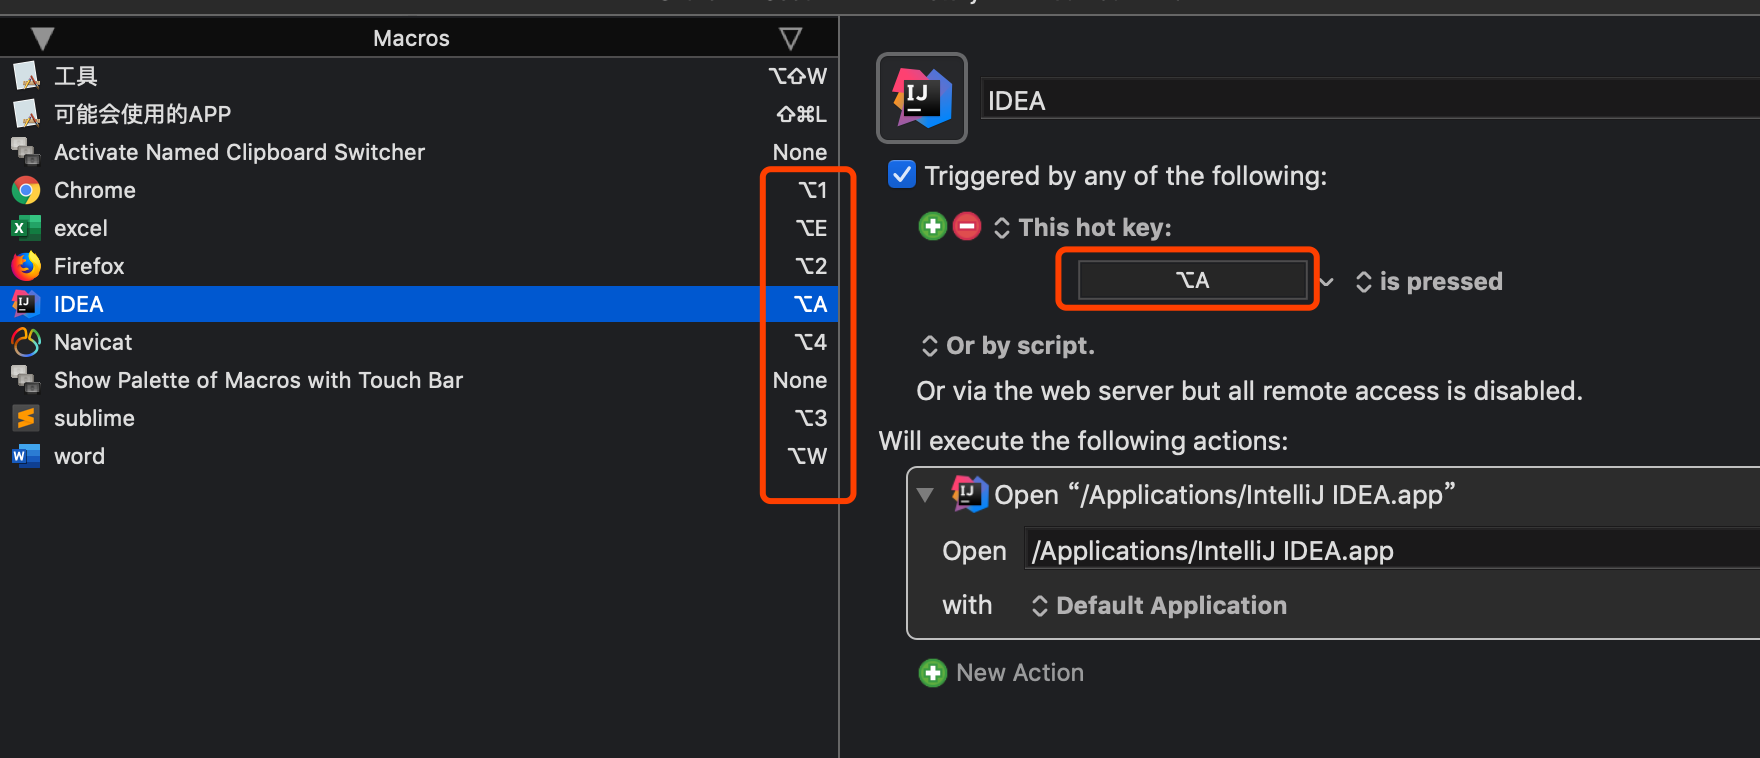Click the ⌥W shortcut of word
The width and height of the screenshot is (1760, 758).
click(808, 456)
